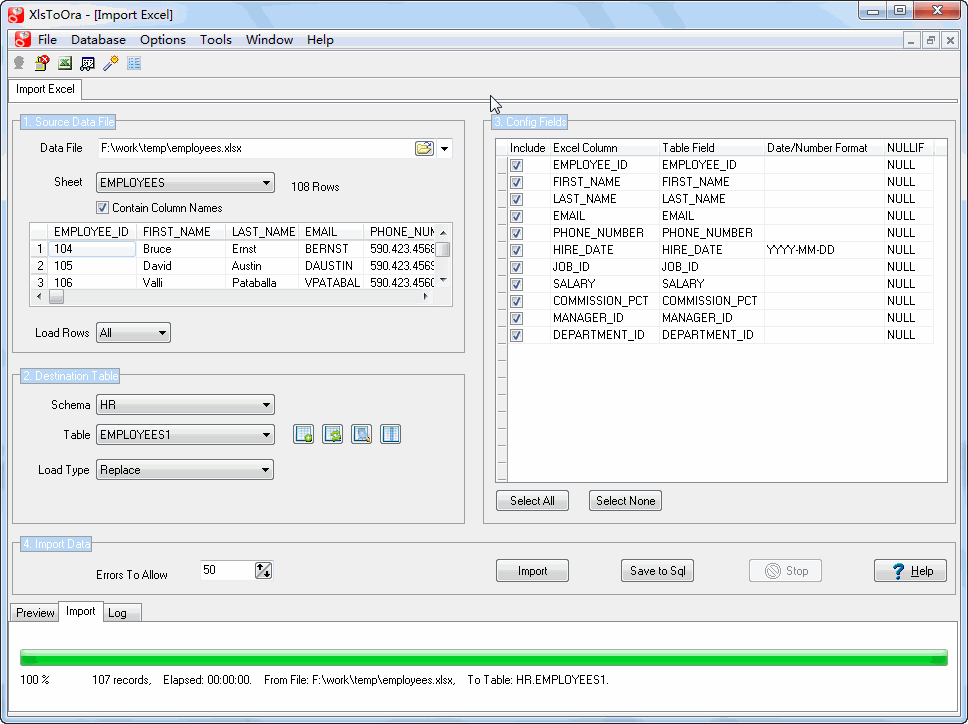Uncheck Include for DEPARTMENT_ID row

(x=517, y=335)
